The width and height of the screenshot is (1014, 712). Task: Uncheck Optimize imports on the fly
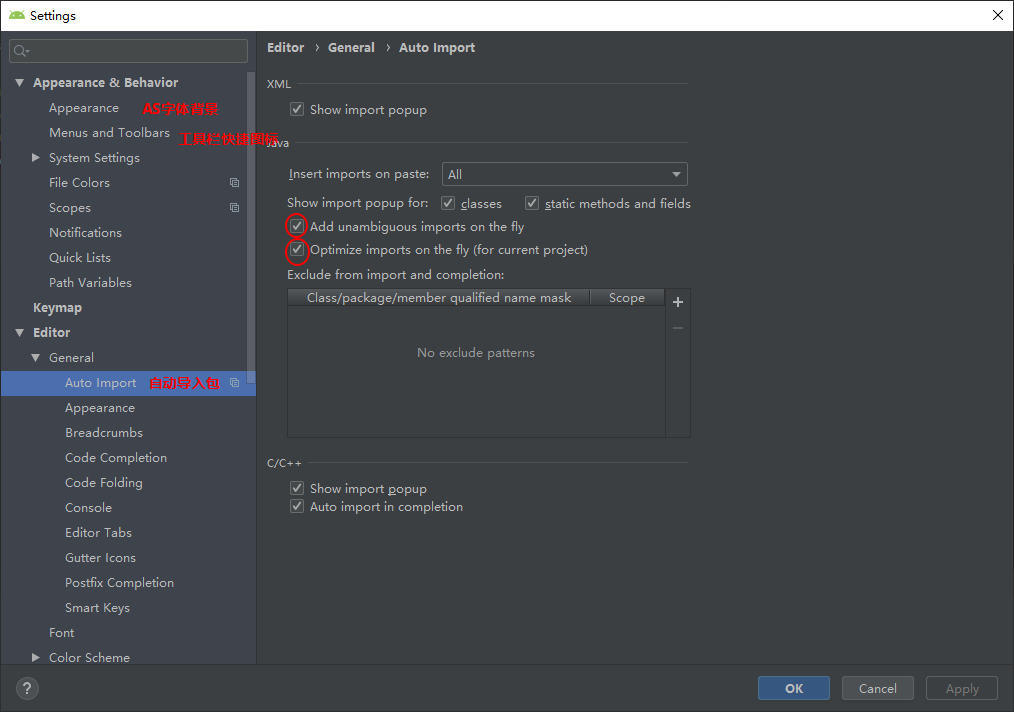(297, 250)
